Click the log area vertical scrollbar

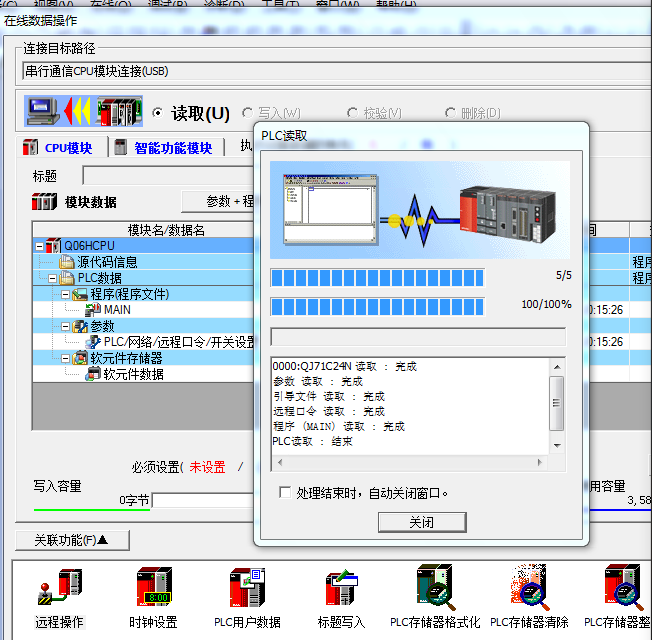pyautogui.click(x=557, y=405)
